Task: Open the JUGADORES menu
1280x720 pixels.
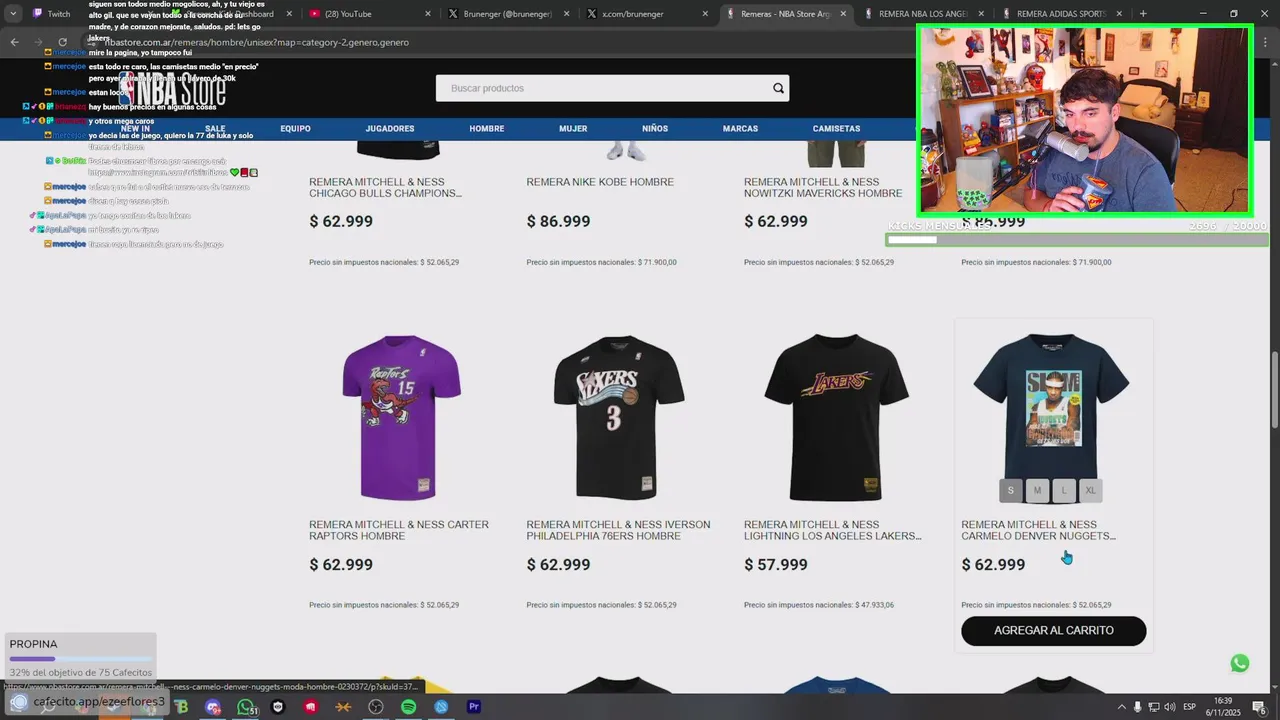Action: coord(390,129)
